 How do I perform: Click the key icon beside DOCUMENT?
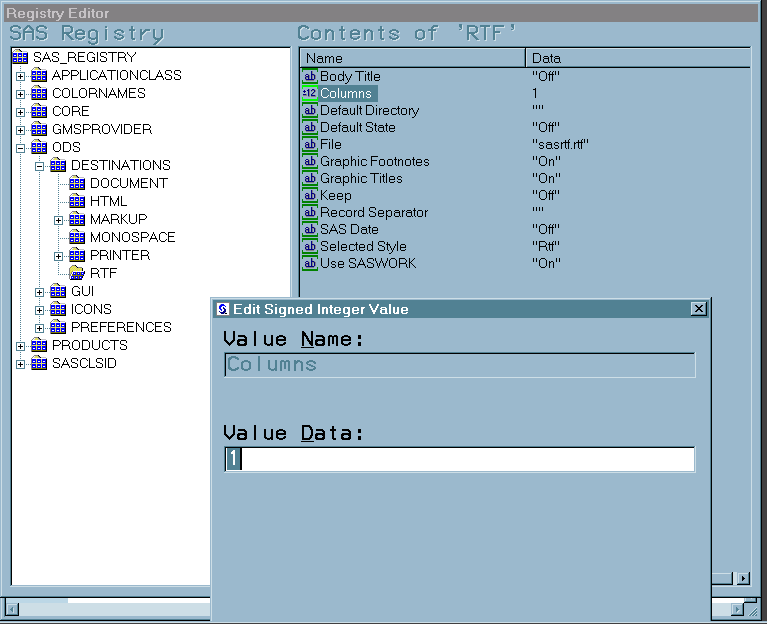[77, 183]
